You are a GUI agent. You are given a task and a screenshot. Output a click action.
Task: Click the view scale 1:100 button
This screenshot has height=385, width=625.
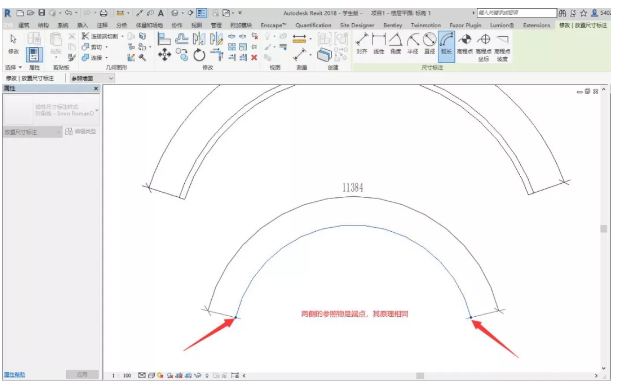tap(121, 375)
